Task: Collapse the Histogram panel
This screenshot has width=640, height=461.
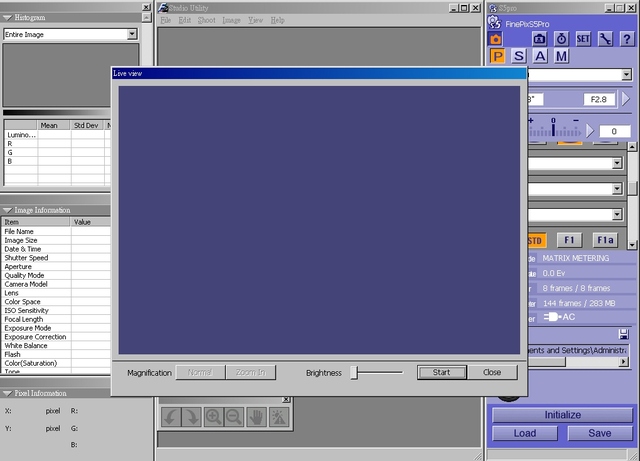Action: (x=7, y=18)
